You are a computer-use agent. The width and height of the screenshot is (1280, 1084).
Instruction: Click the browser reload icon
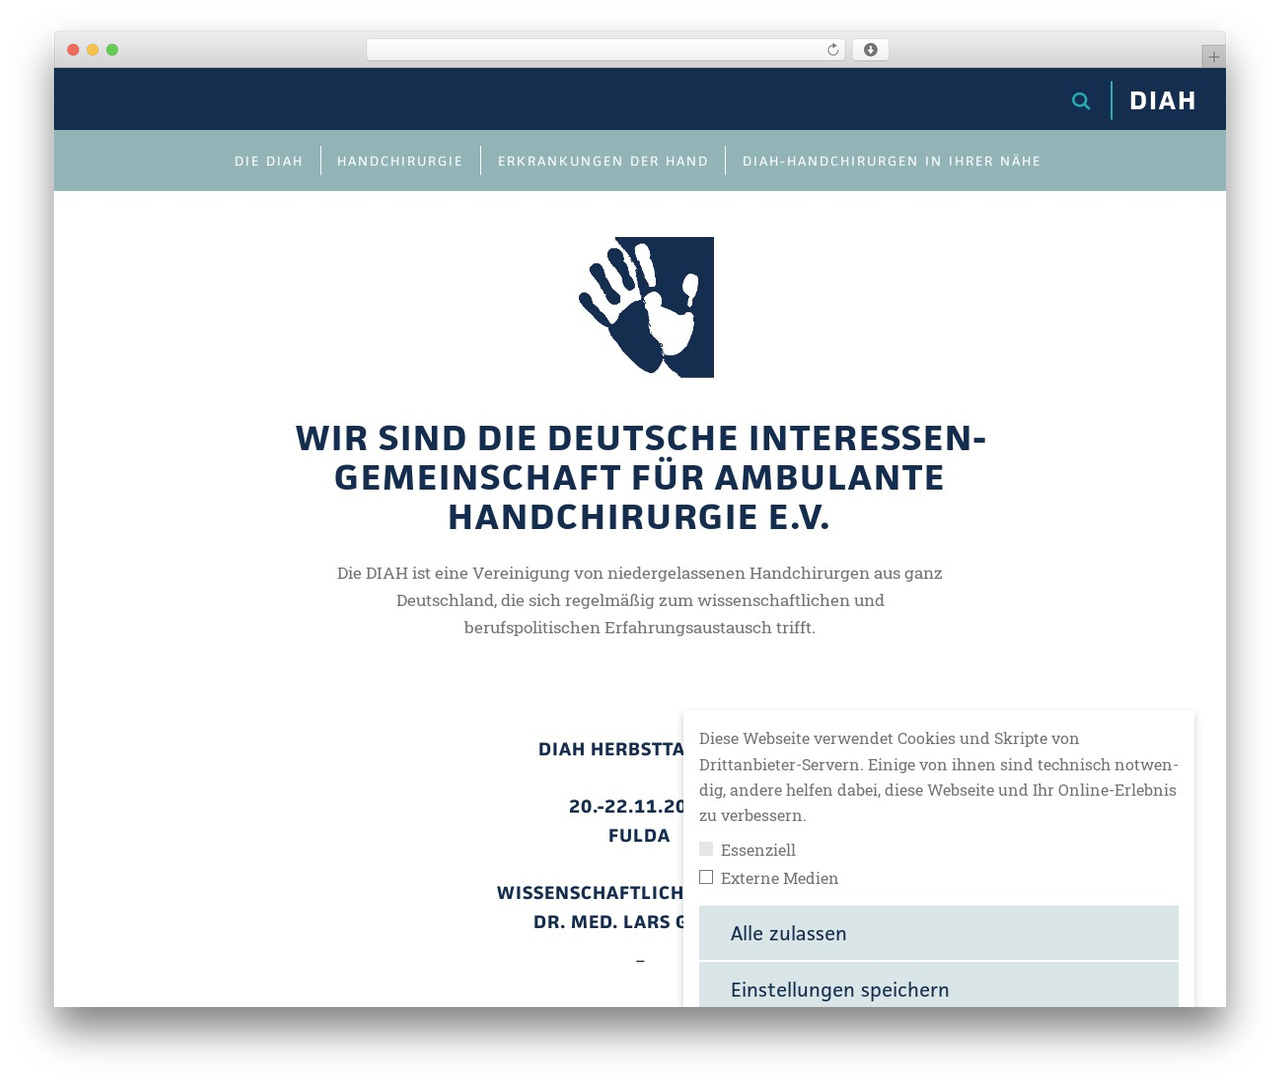tap(833, 50)
